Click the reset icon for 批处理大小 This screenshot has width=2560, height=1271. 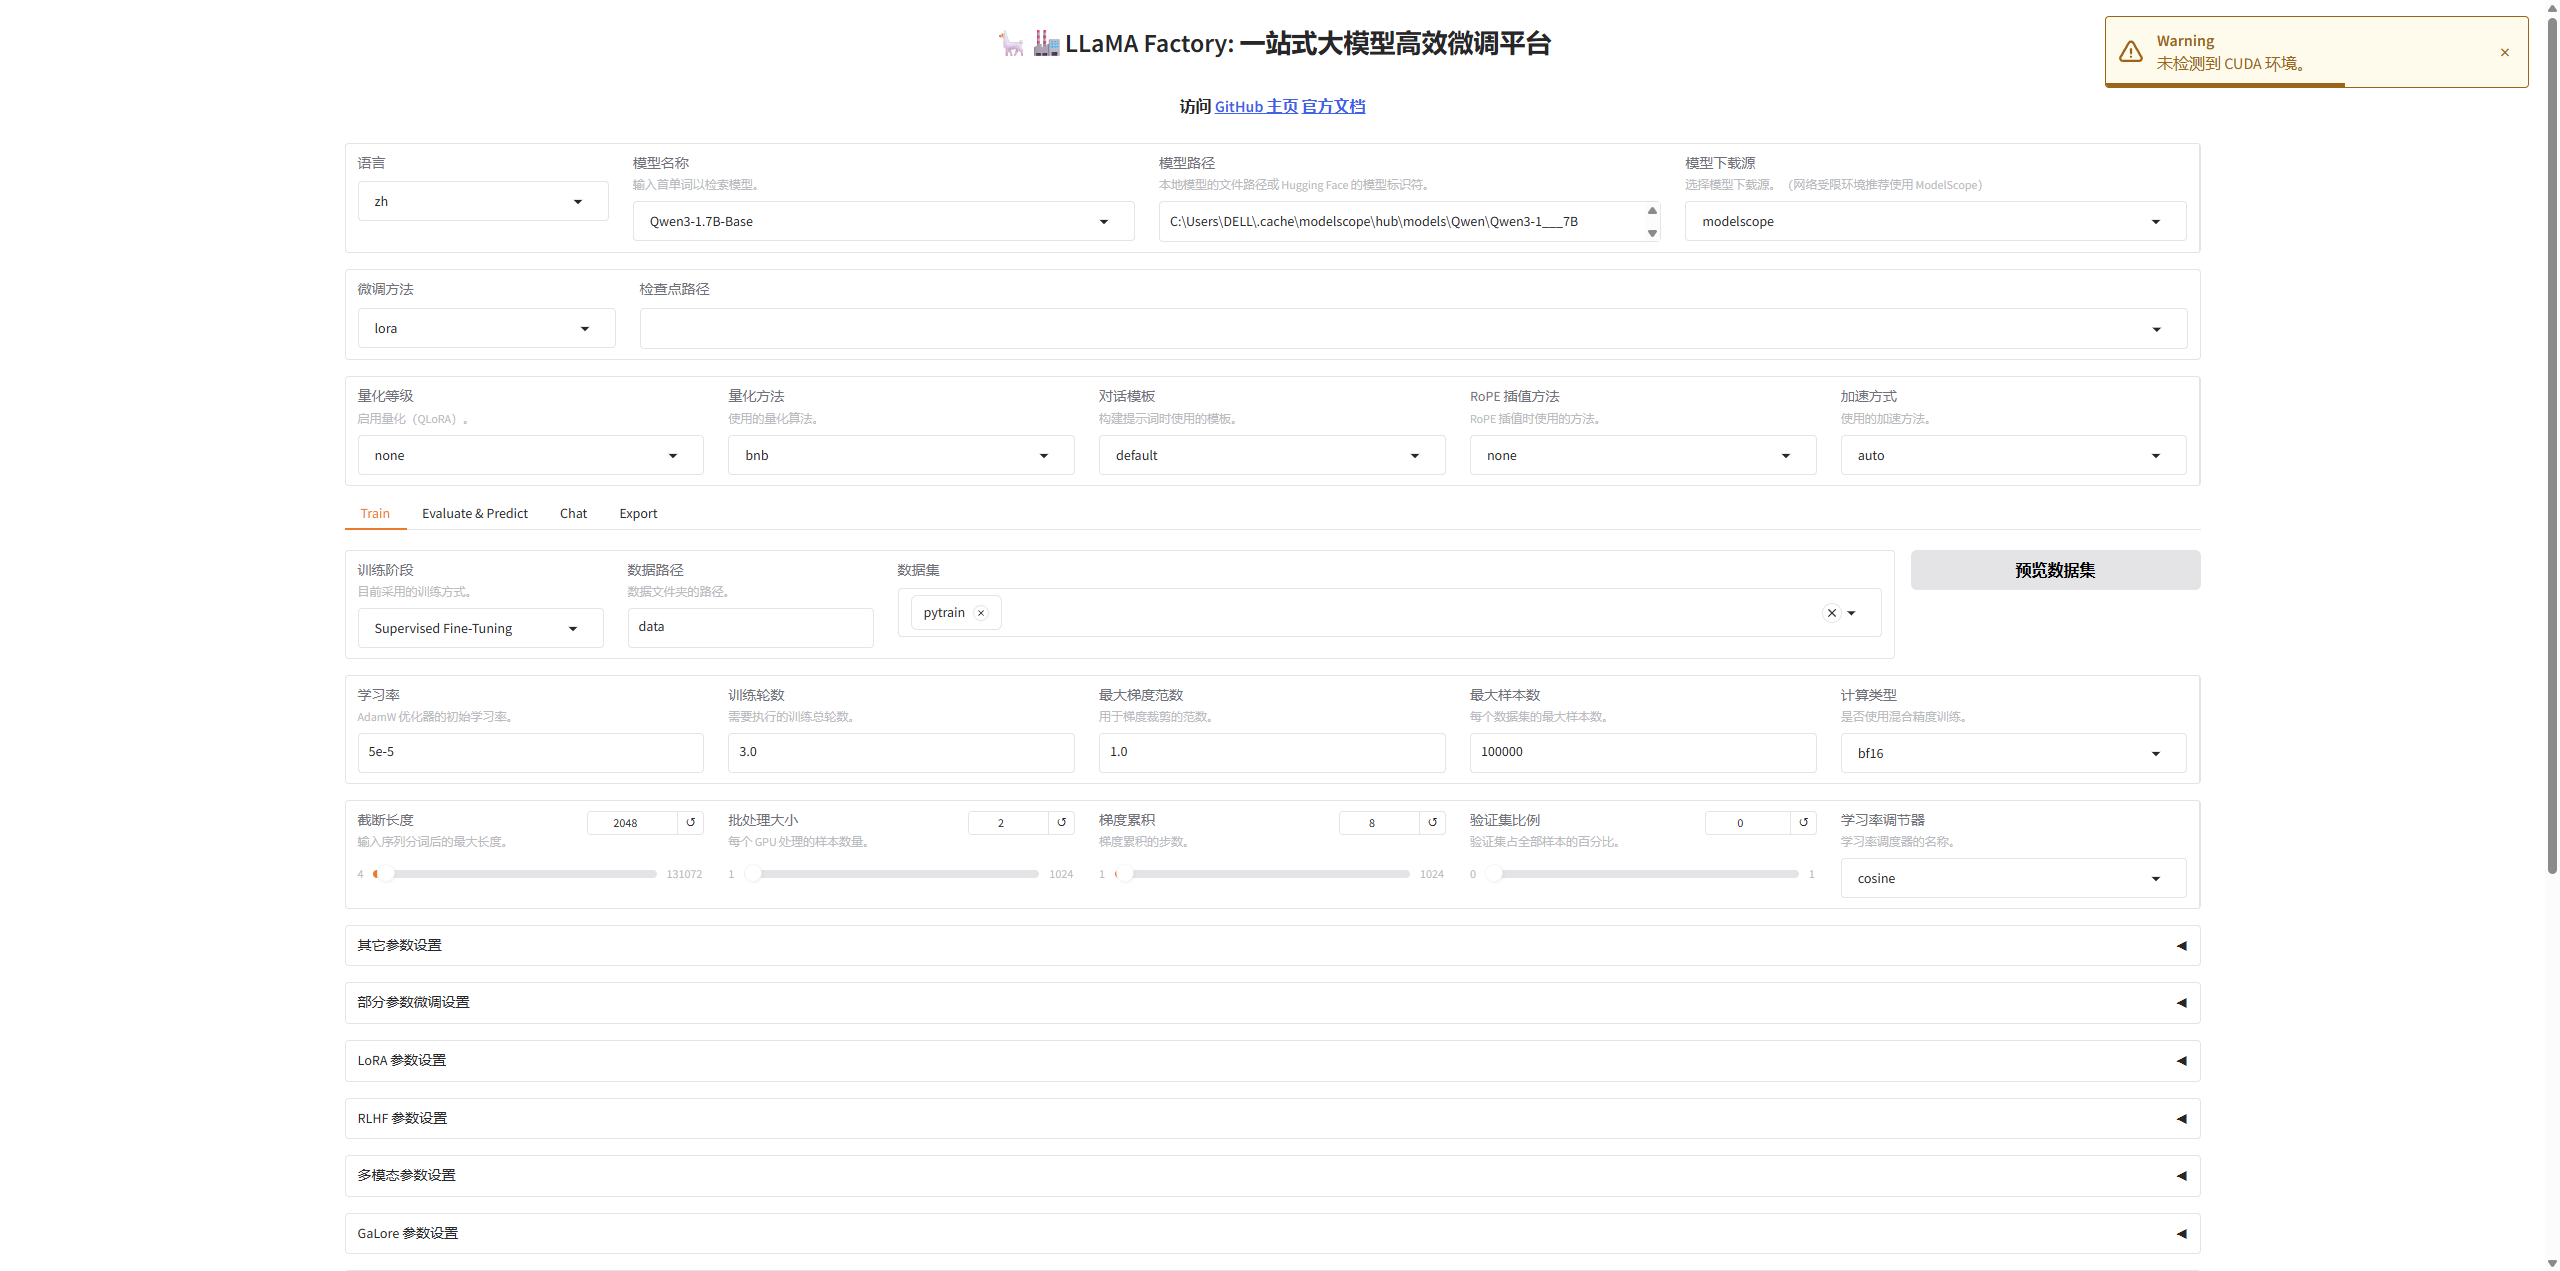click(x=1061, y=822)
